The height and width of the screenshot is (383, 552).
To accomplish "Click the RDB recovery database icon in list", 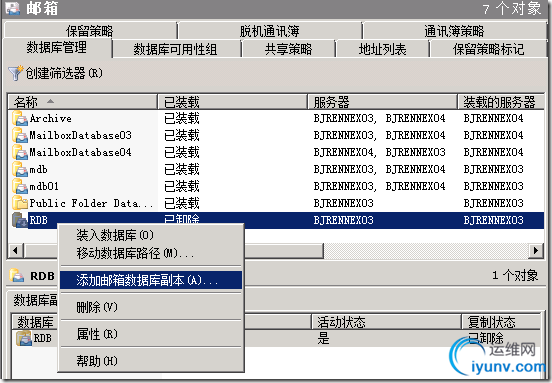I will point(20,220).
